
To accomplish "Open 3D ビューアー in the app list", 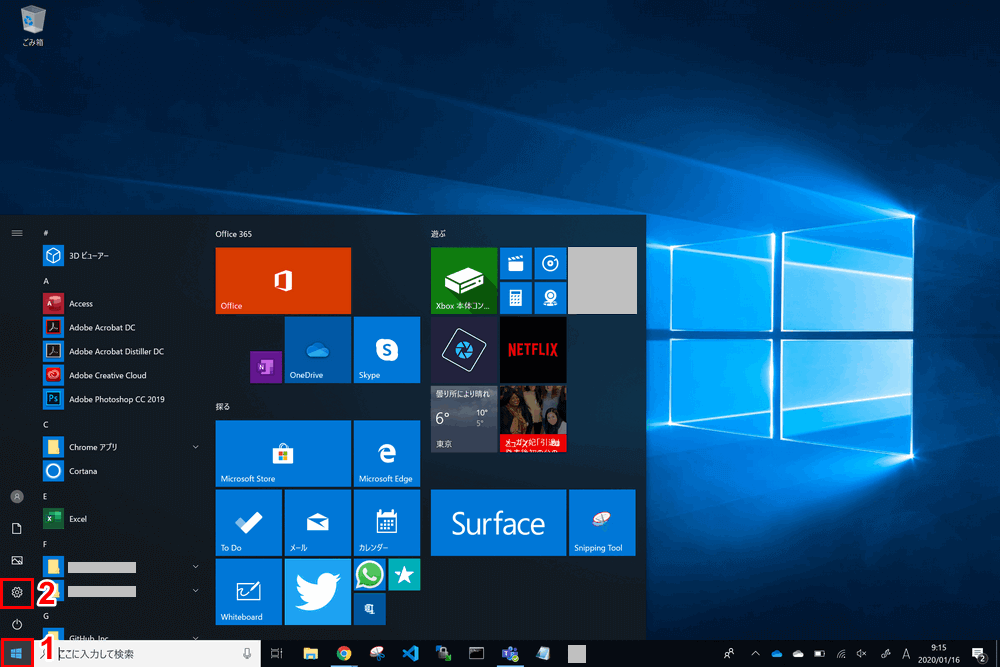I will (x=121, y=256).
